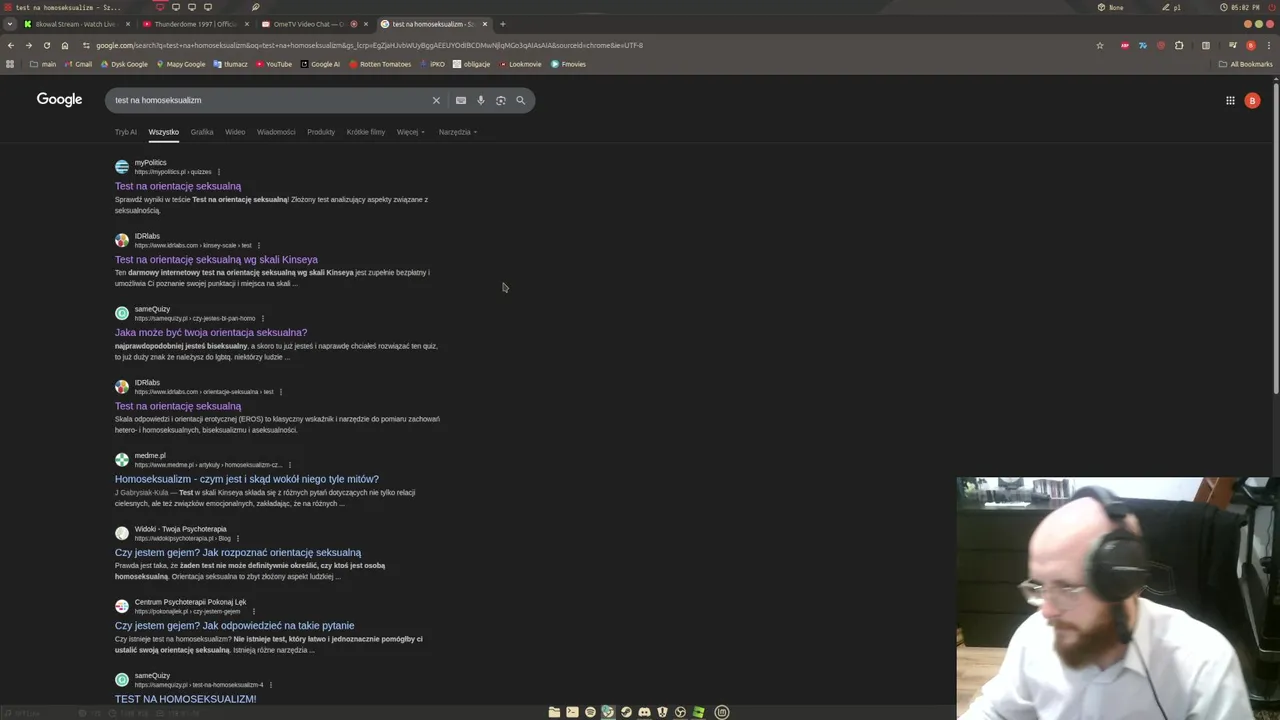Click the Chrome address bar URL
1280x720 pixels.
[370, 45]
